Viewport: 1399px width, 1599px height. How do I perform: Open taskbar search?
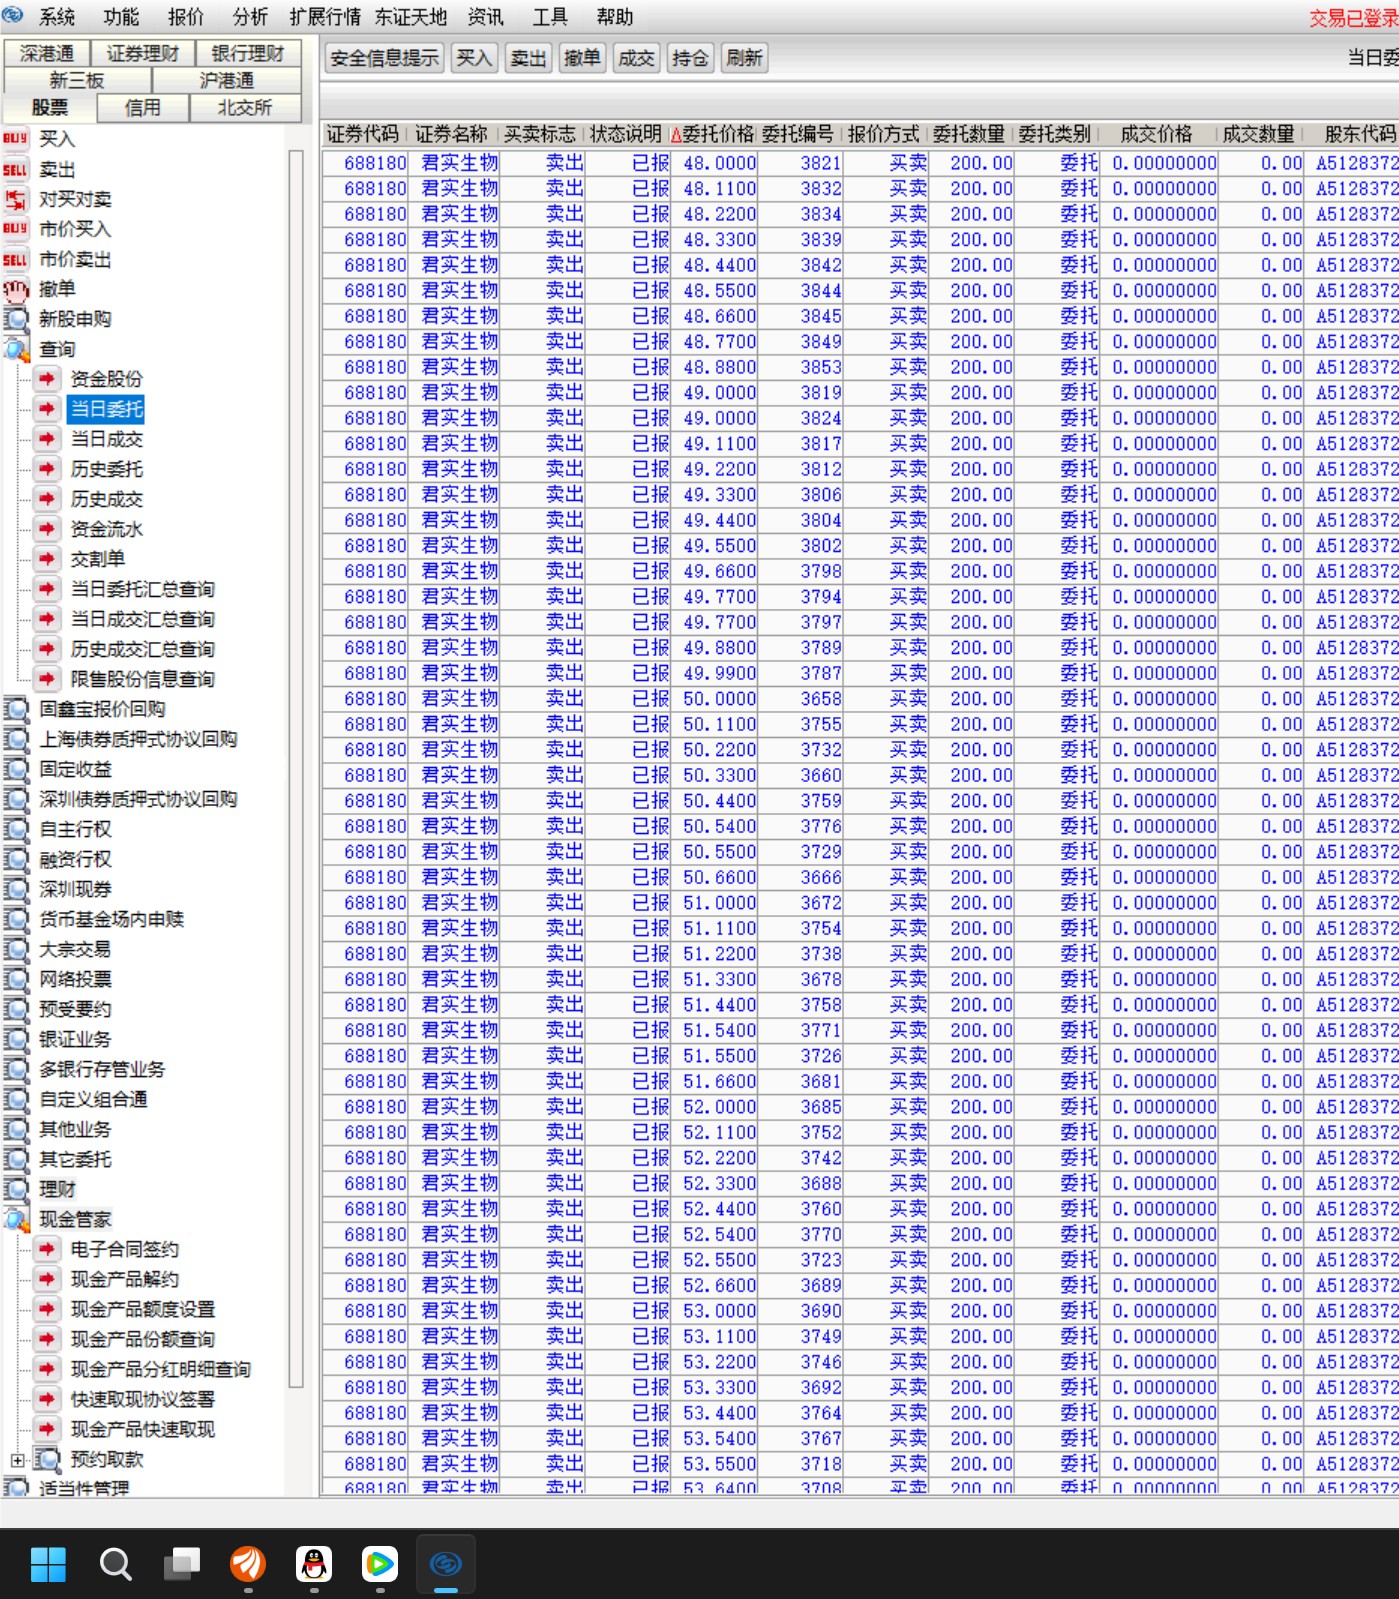(115, 1563)
